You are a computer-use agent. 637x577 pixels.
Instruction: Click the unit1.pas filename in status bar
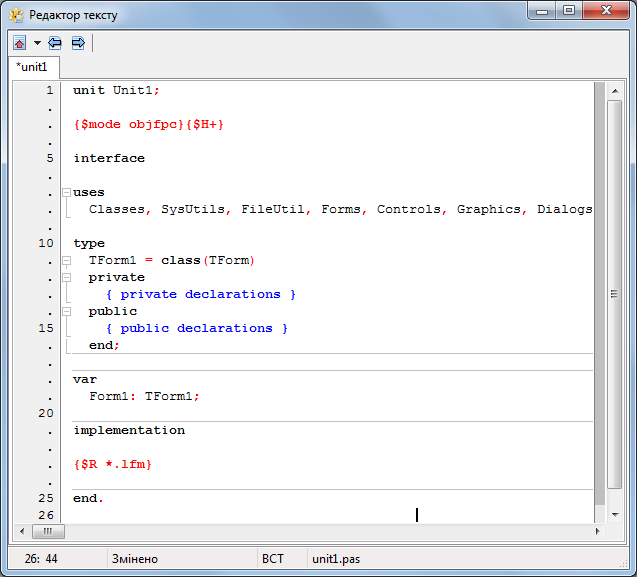[x=336, y=559]
